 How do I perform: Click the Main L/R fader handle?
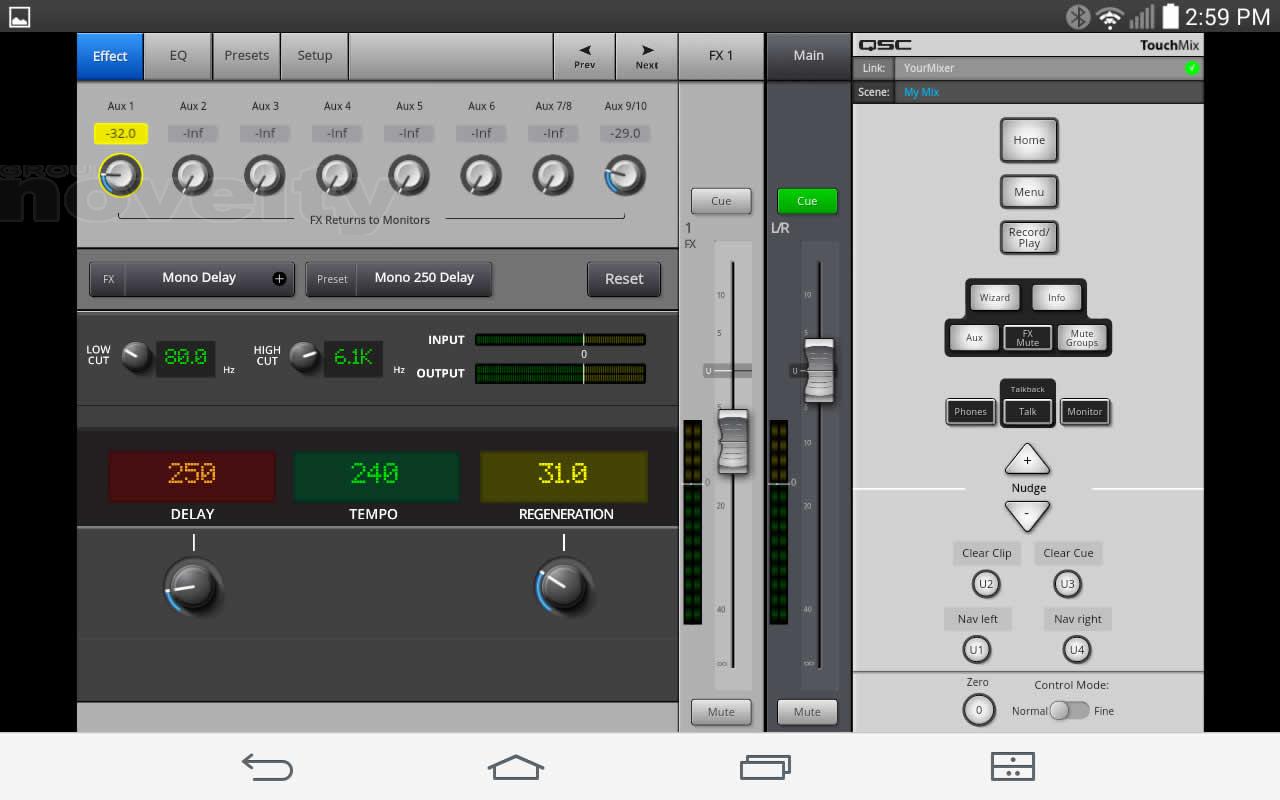(x=819, y=371)
